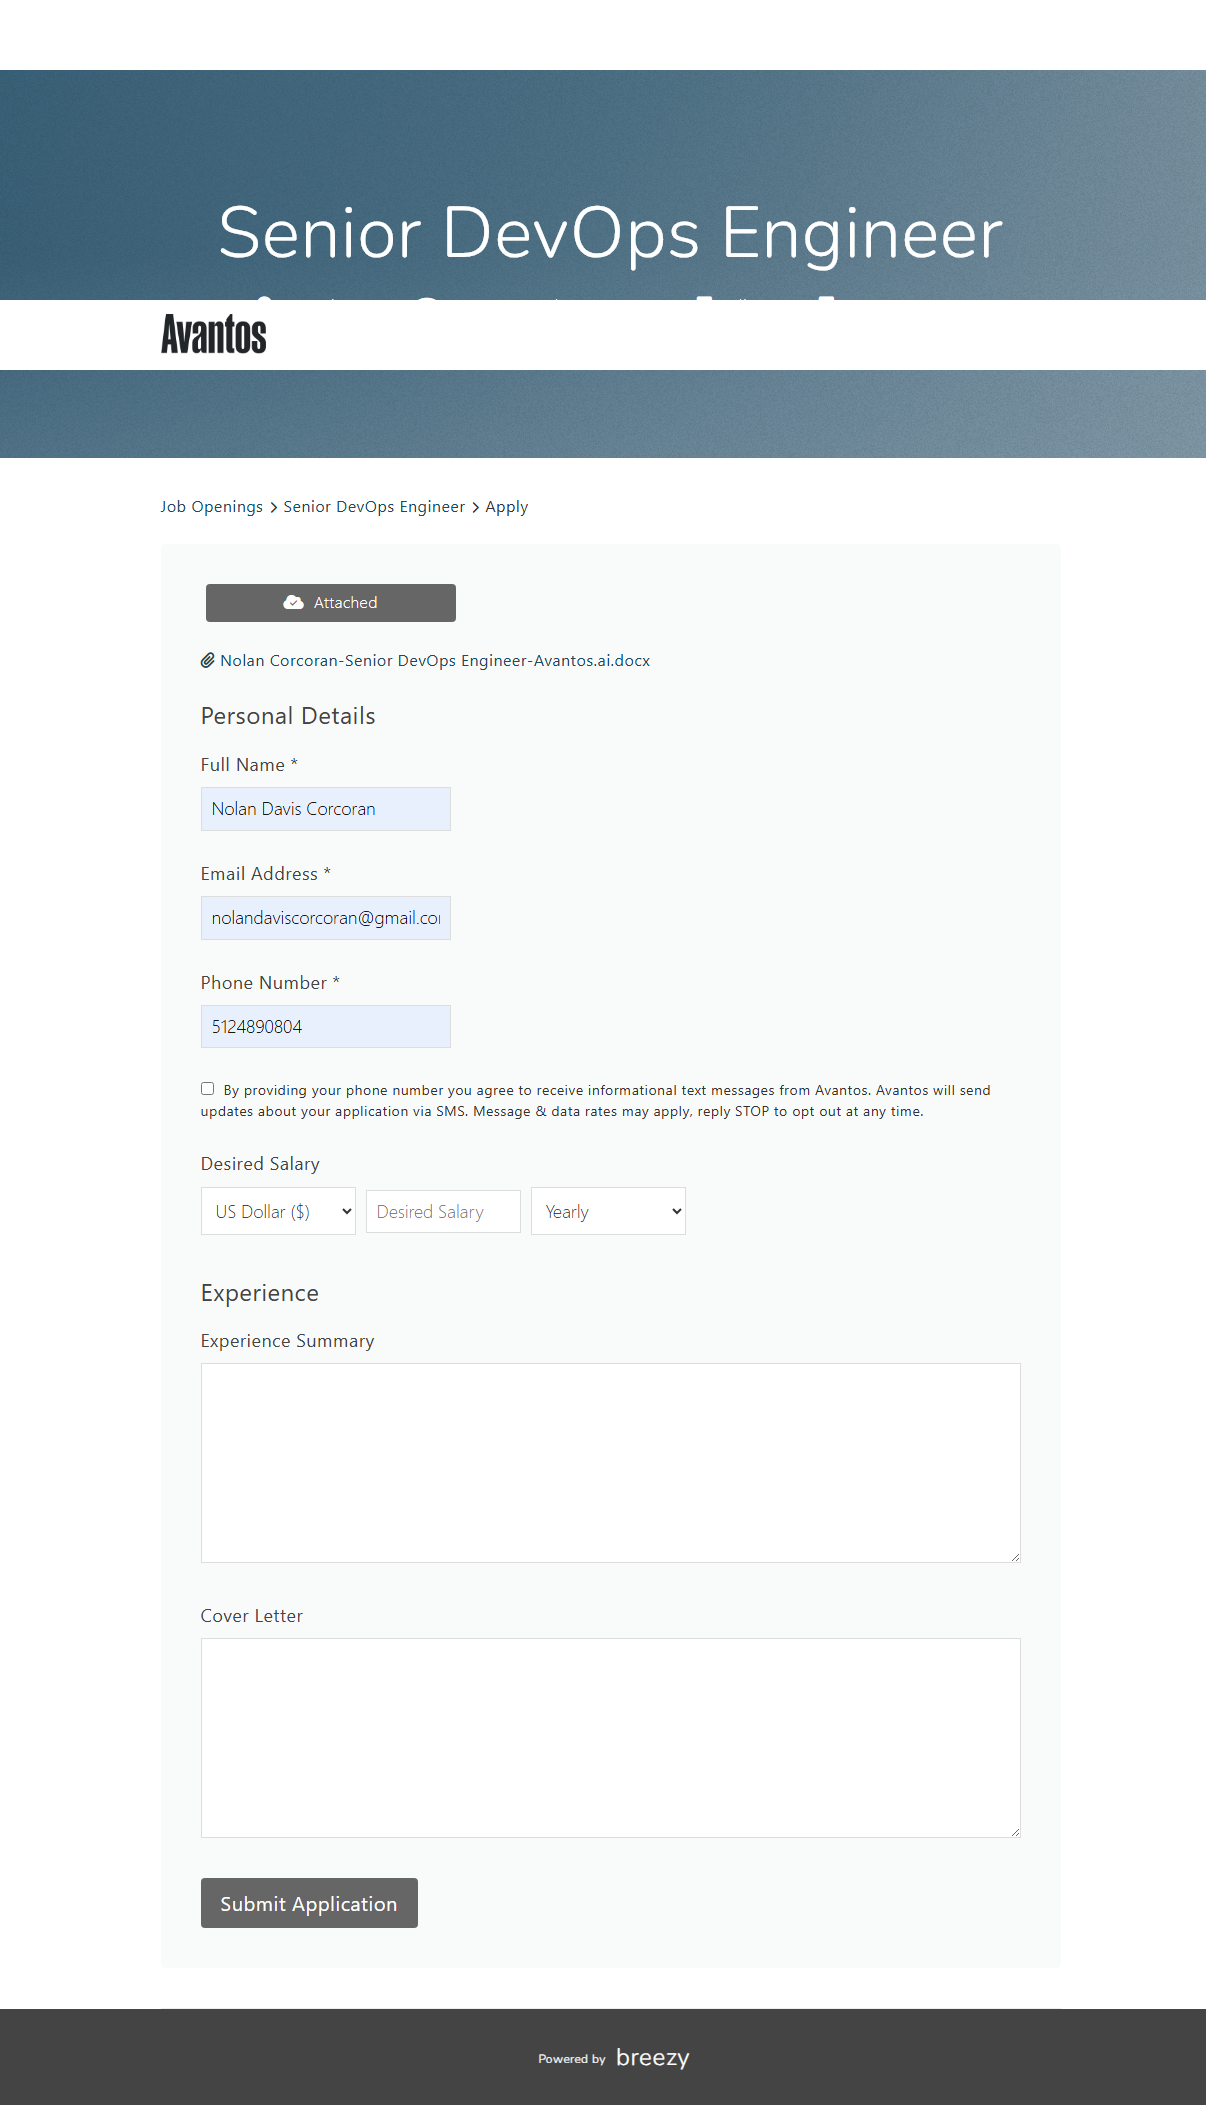Open the Yearly salary period dropdown
Image resolution: width=1206 pixels, height=2105 pixels.
(608, 1211)
